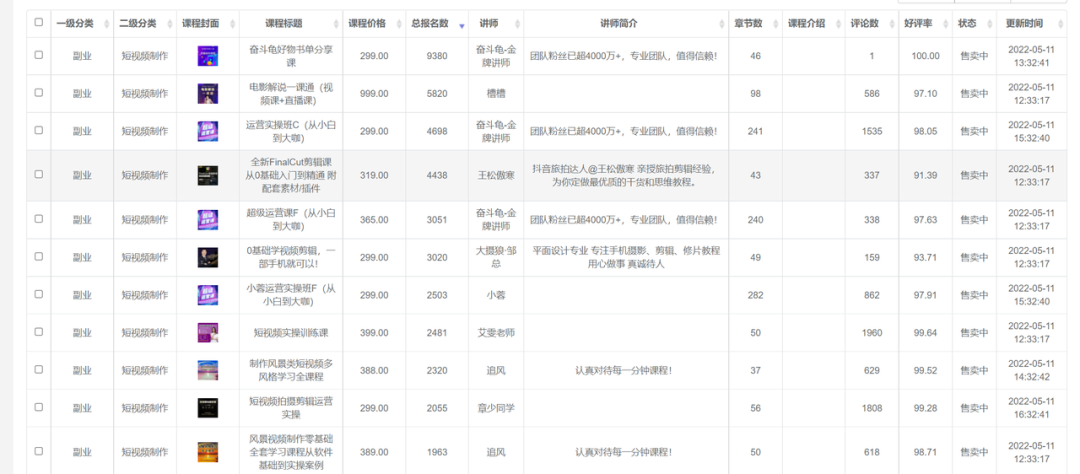Click sort arrows in 章节数 header
1080x474 pixels.
pos(776,24)
